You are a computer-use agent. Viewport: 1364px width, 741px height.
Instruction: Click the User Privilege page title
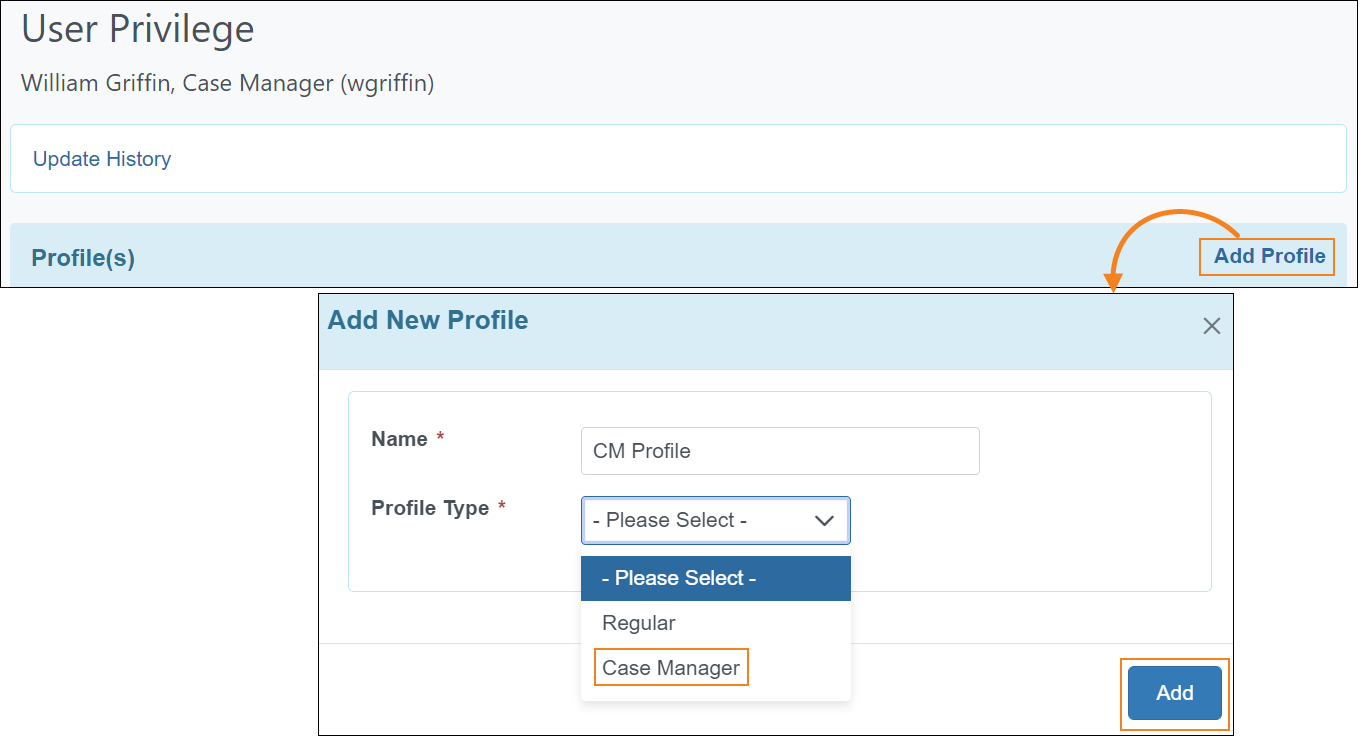click(137, 29)
